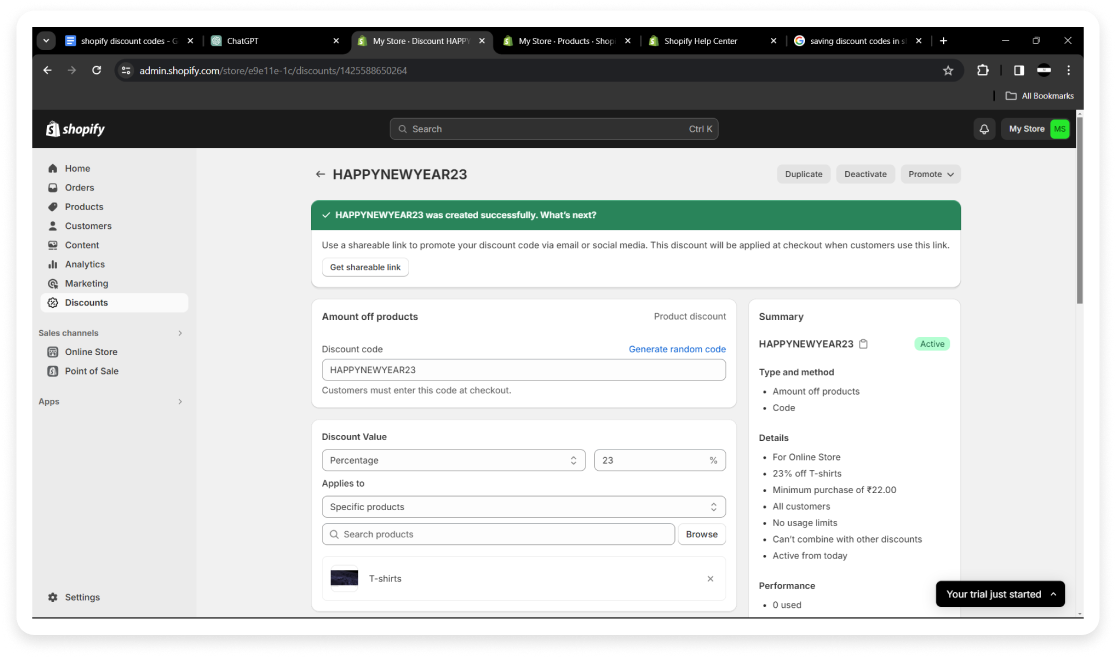Copy HAPPYNEWYEAR23 code via clipboard icon
The width and height of the screenshot is (1116, 658).
click(863, 344)
